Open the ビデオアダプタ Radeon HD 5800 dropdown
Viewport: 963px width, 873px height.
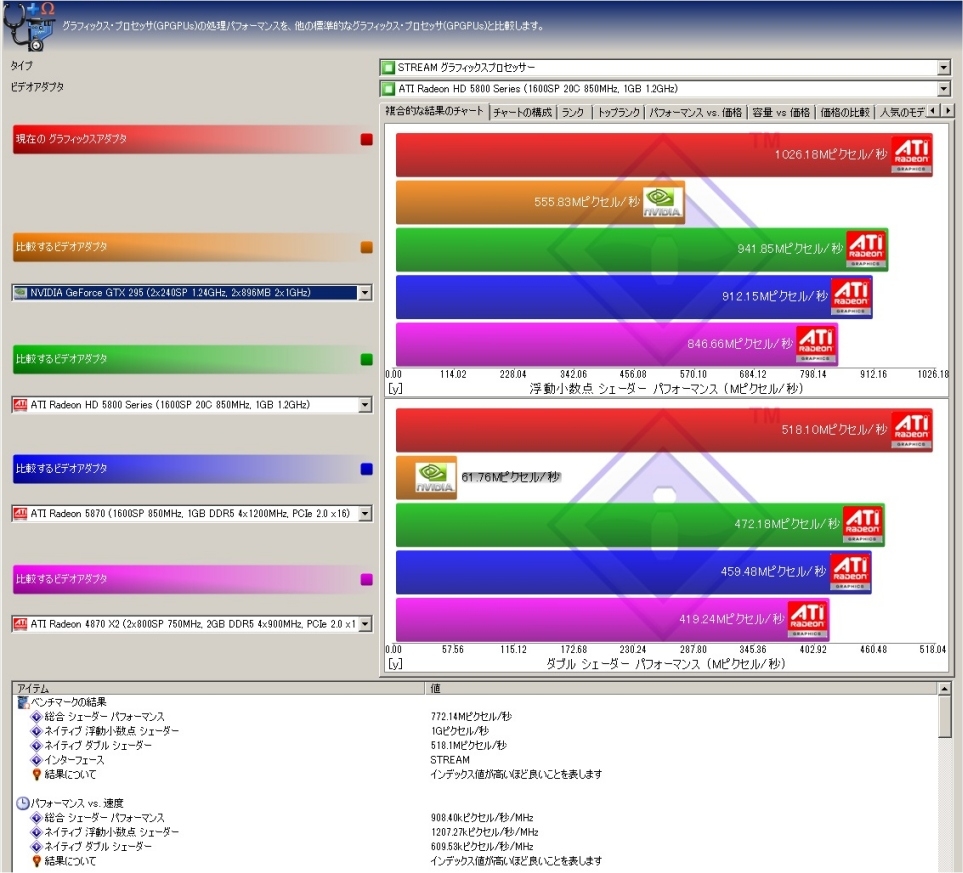(944, 89)
